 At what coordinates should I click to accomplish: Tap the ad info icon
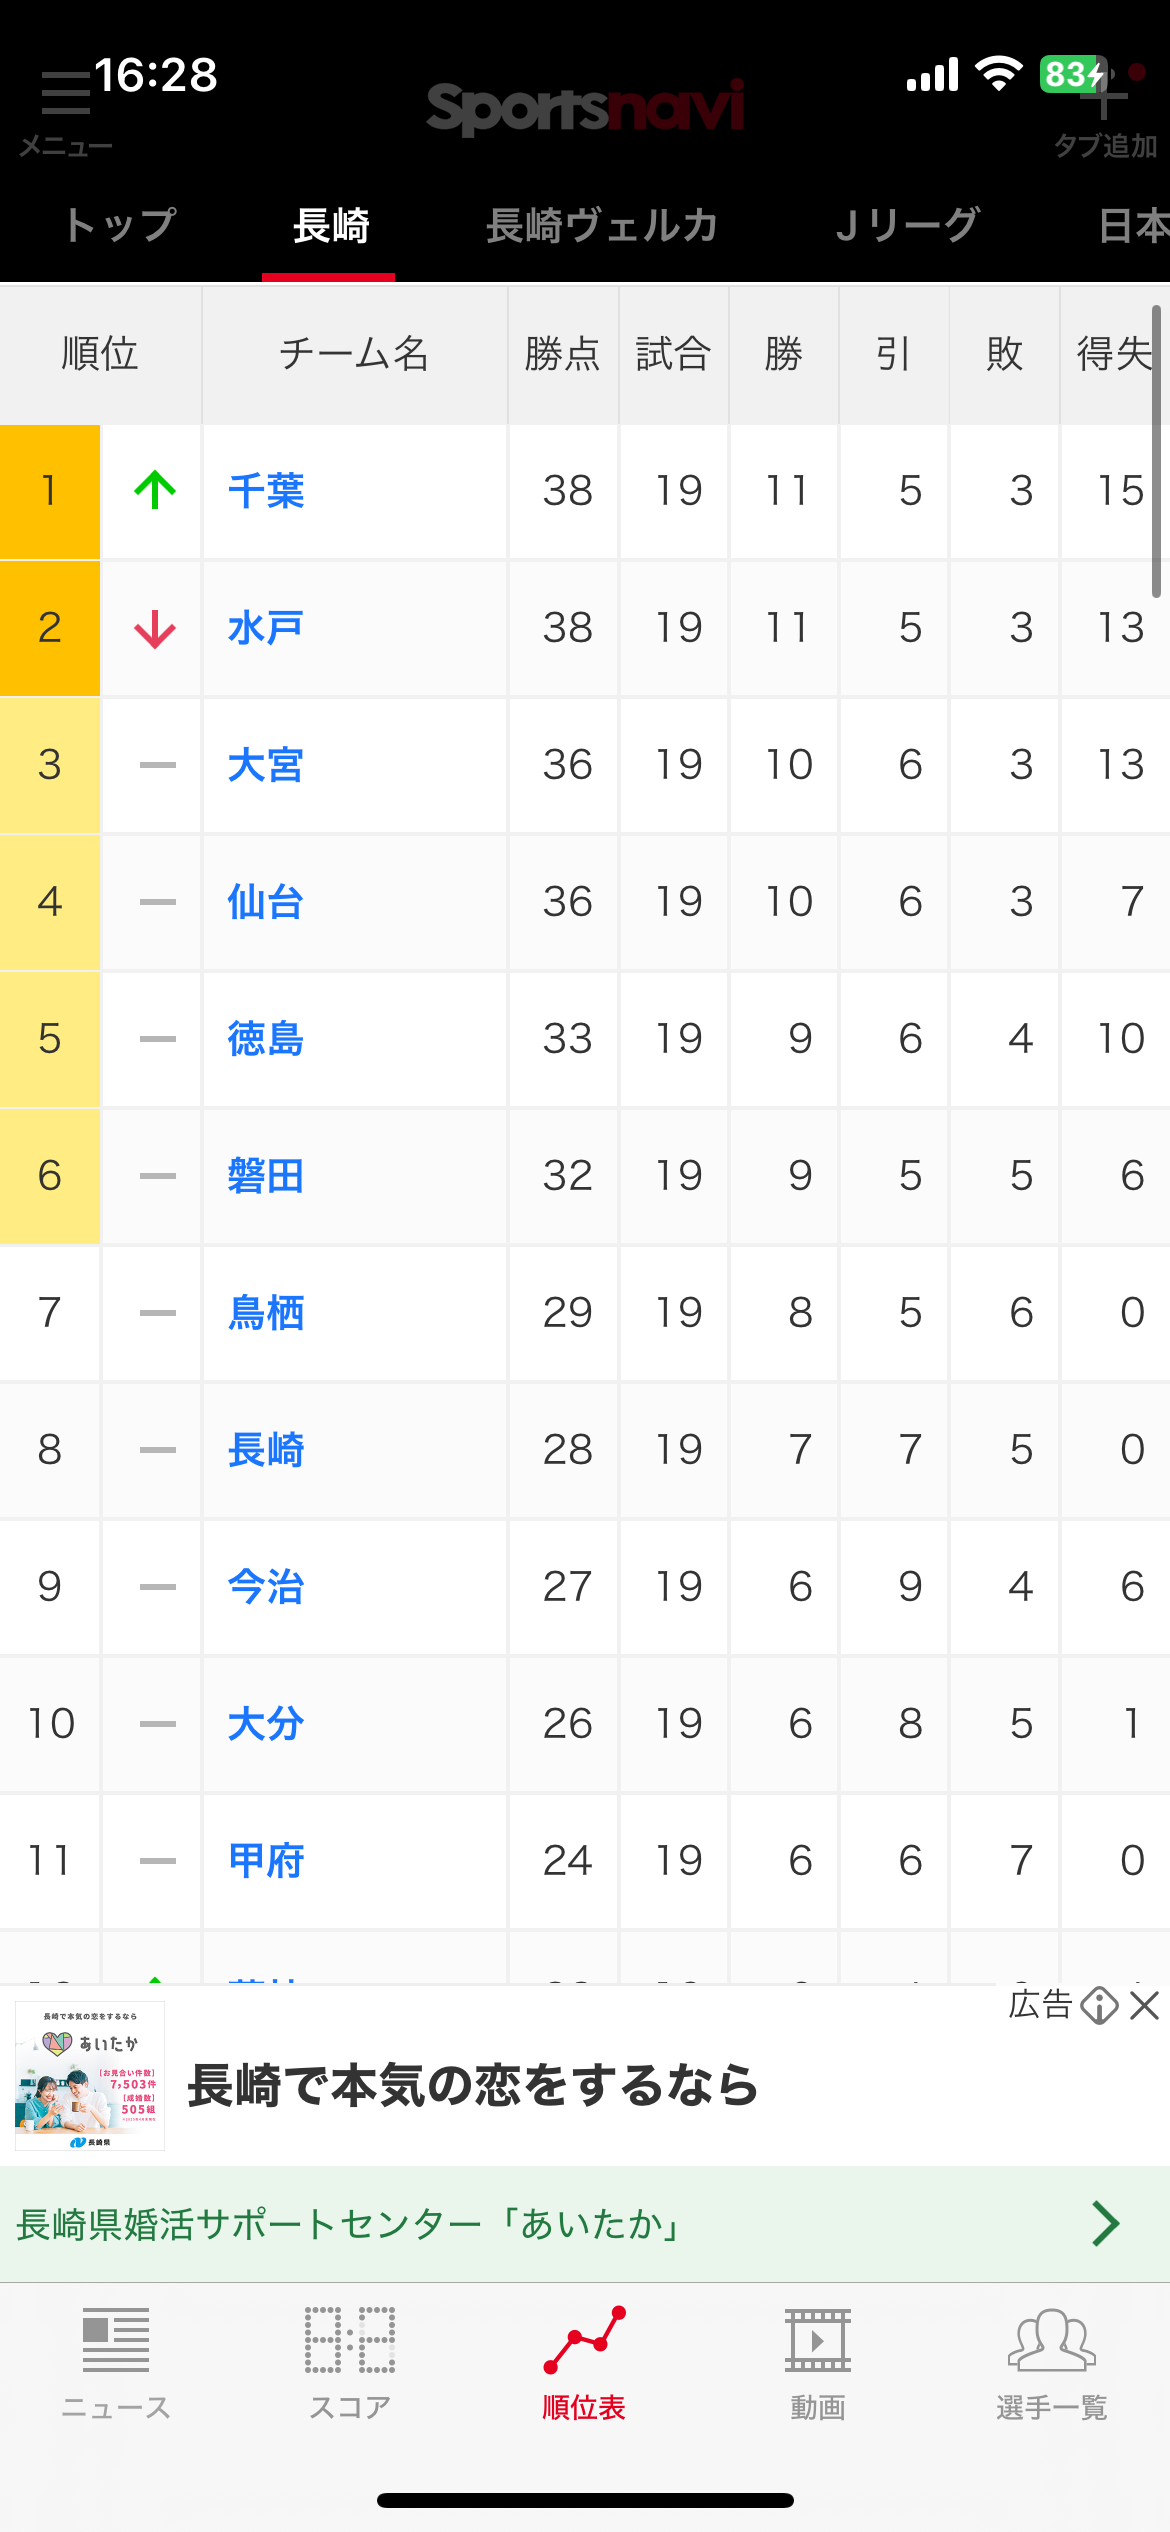pyautogui.click(x=1099, y=2005)
